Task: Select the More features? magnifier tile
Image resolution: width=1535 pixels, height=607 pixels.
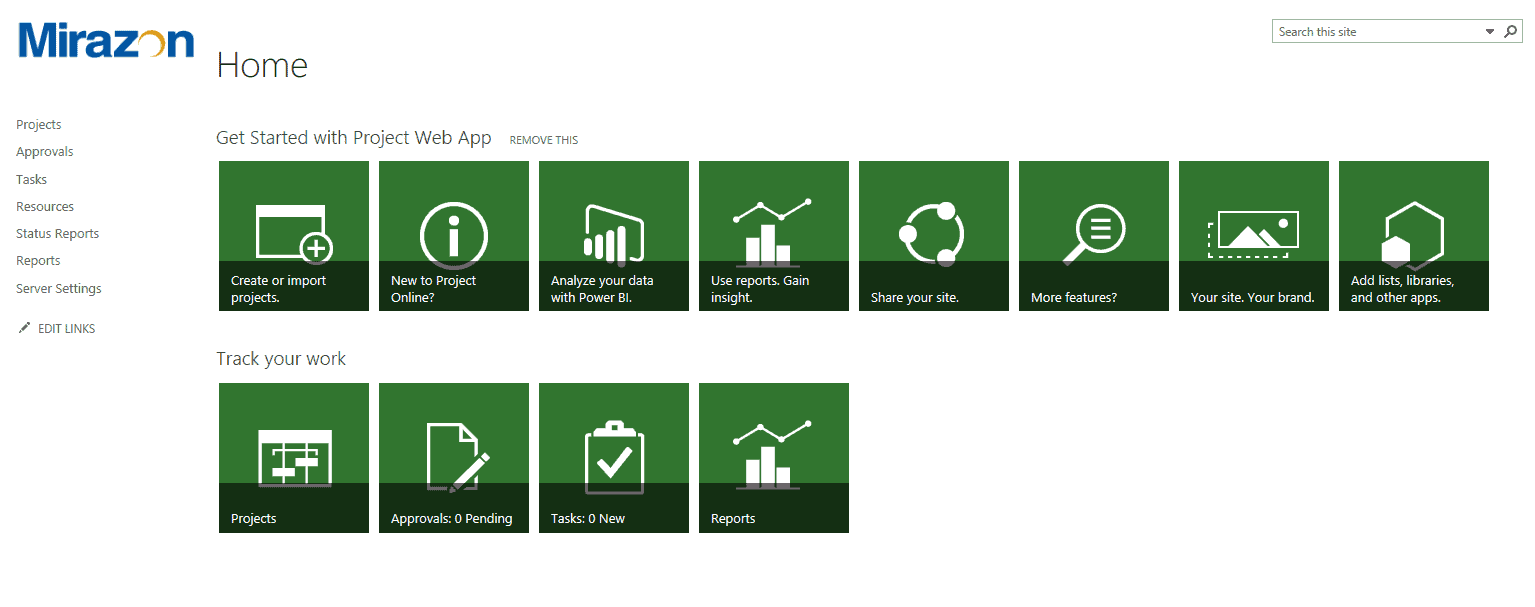Action: click(1094, 236)
